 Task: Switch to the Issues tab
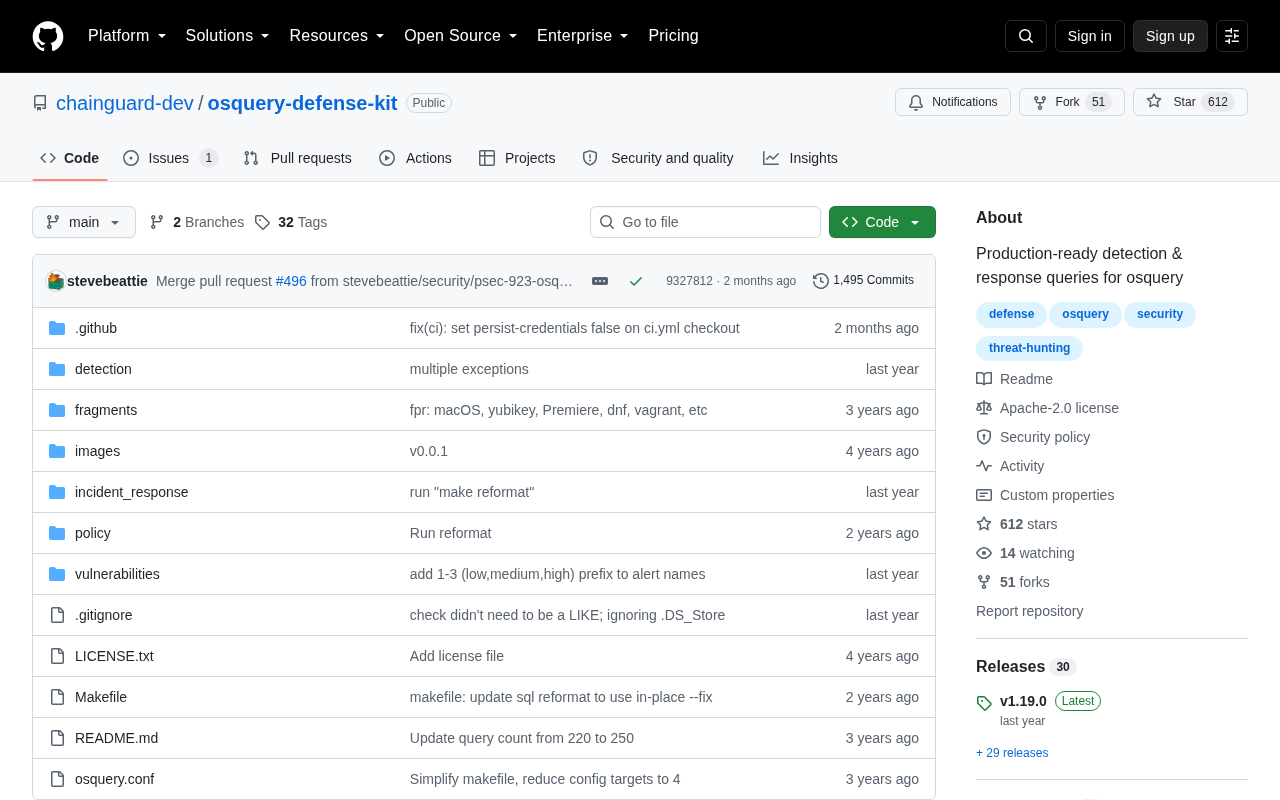[x=170, y=158]
